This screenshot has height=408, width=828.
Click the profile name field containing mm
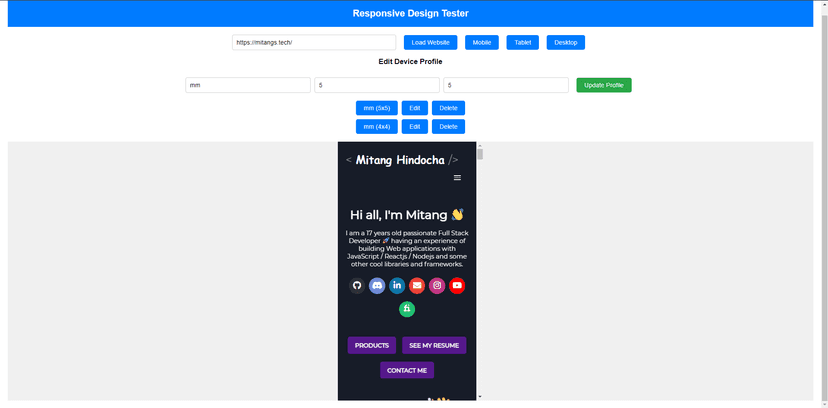click(247, 86)
